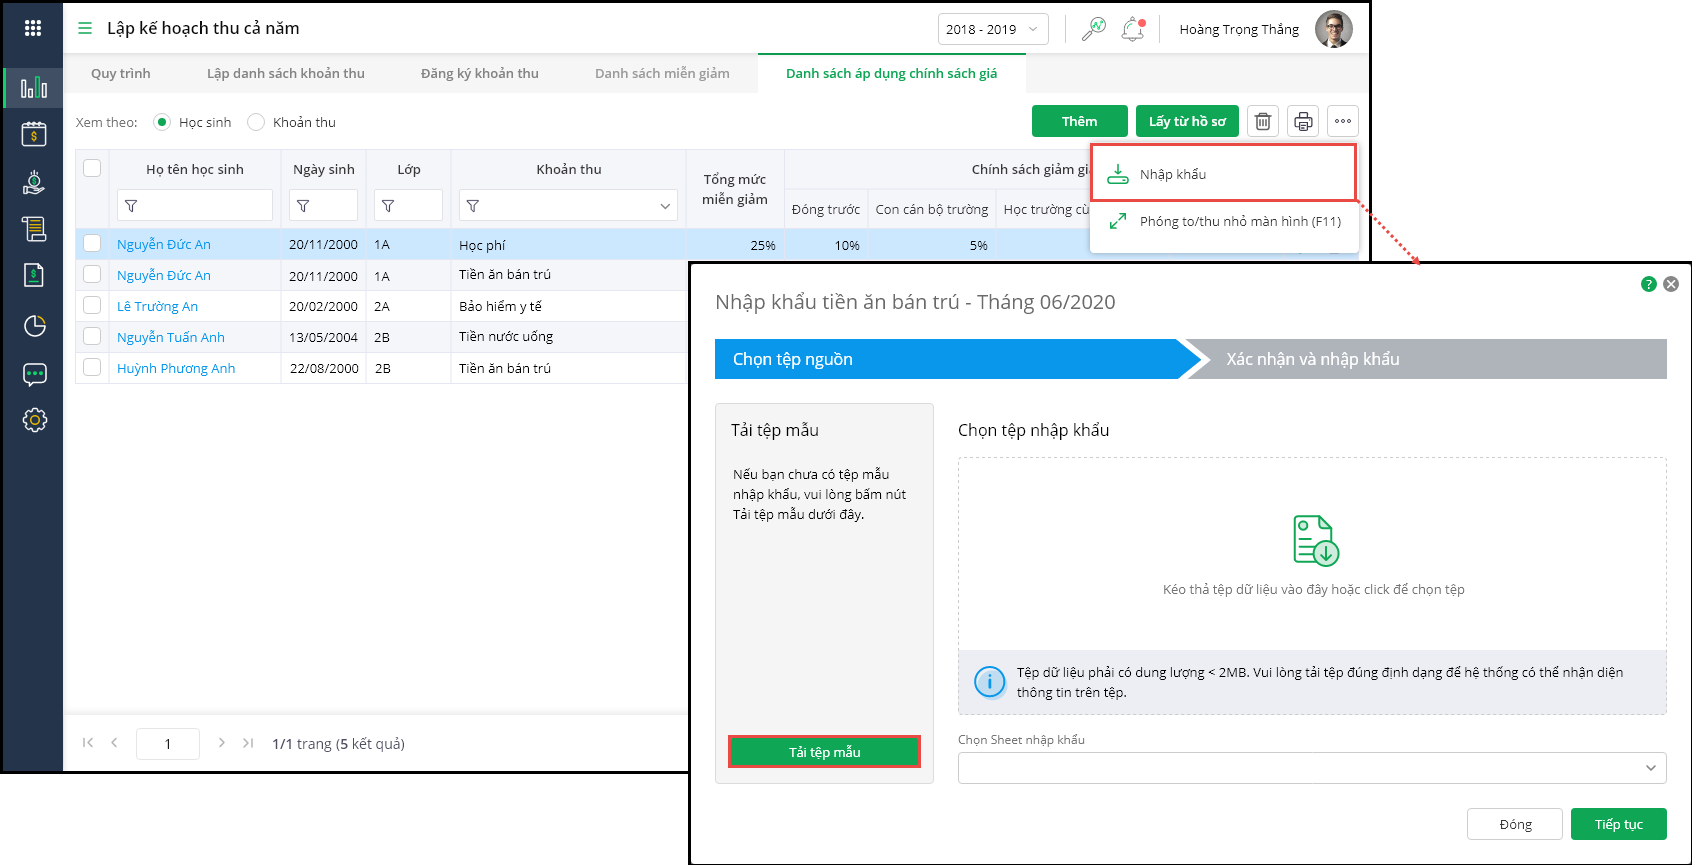Switch to the Danh sách miễn giảm tab
The image size is (1692, 865).
click(x=662, y=73)
